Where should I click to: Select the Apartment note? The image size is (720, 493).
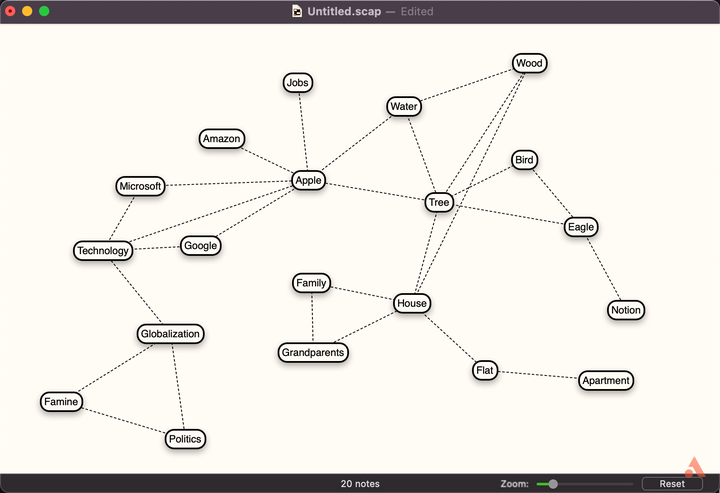606,381
